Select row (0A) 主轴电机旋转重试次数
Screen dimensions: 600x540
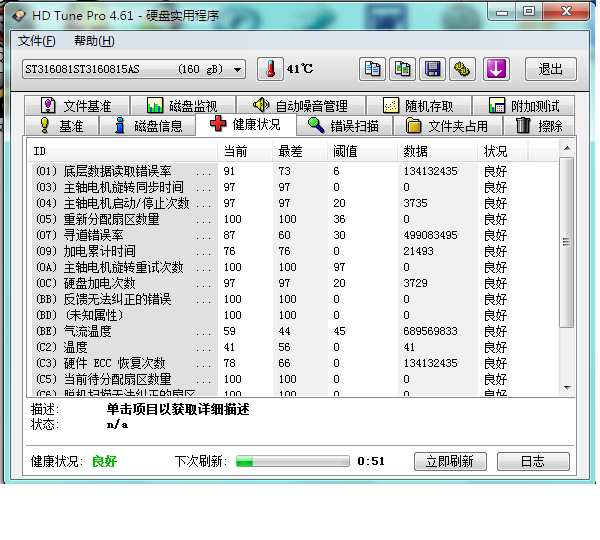click(x=293, y=267)
